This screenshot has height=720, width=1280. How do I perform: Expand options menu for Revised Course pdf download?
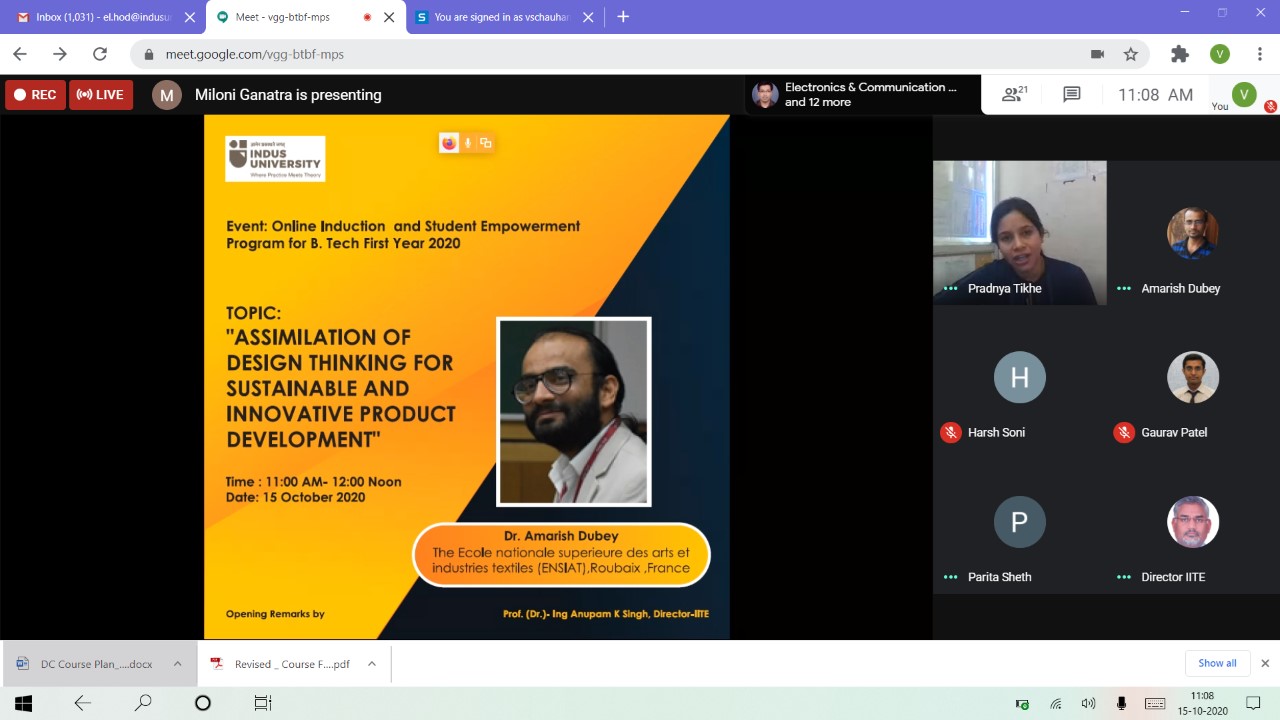pos(371,663)
